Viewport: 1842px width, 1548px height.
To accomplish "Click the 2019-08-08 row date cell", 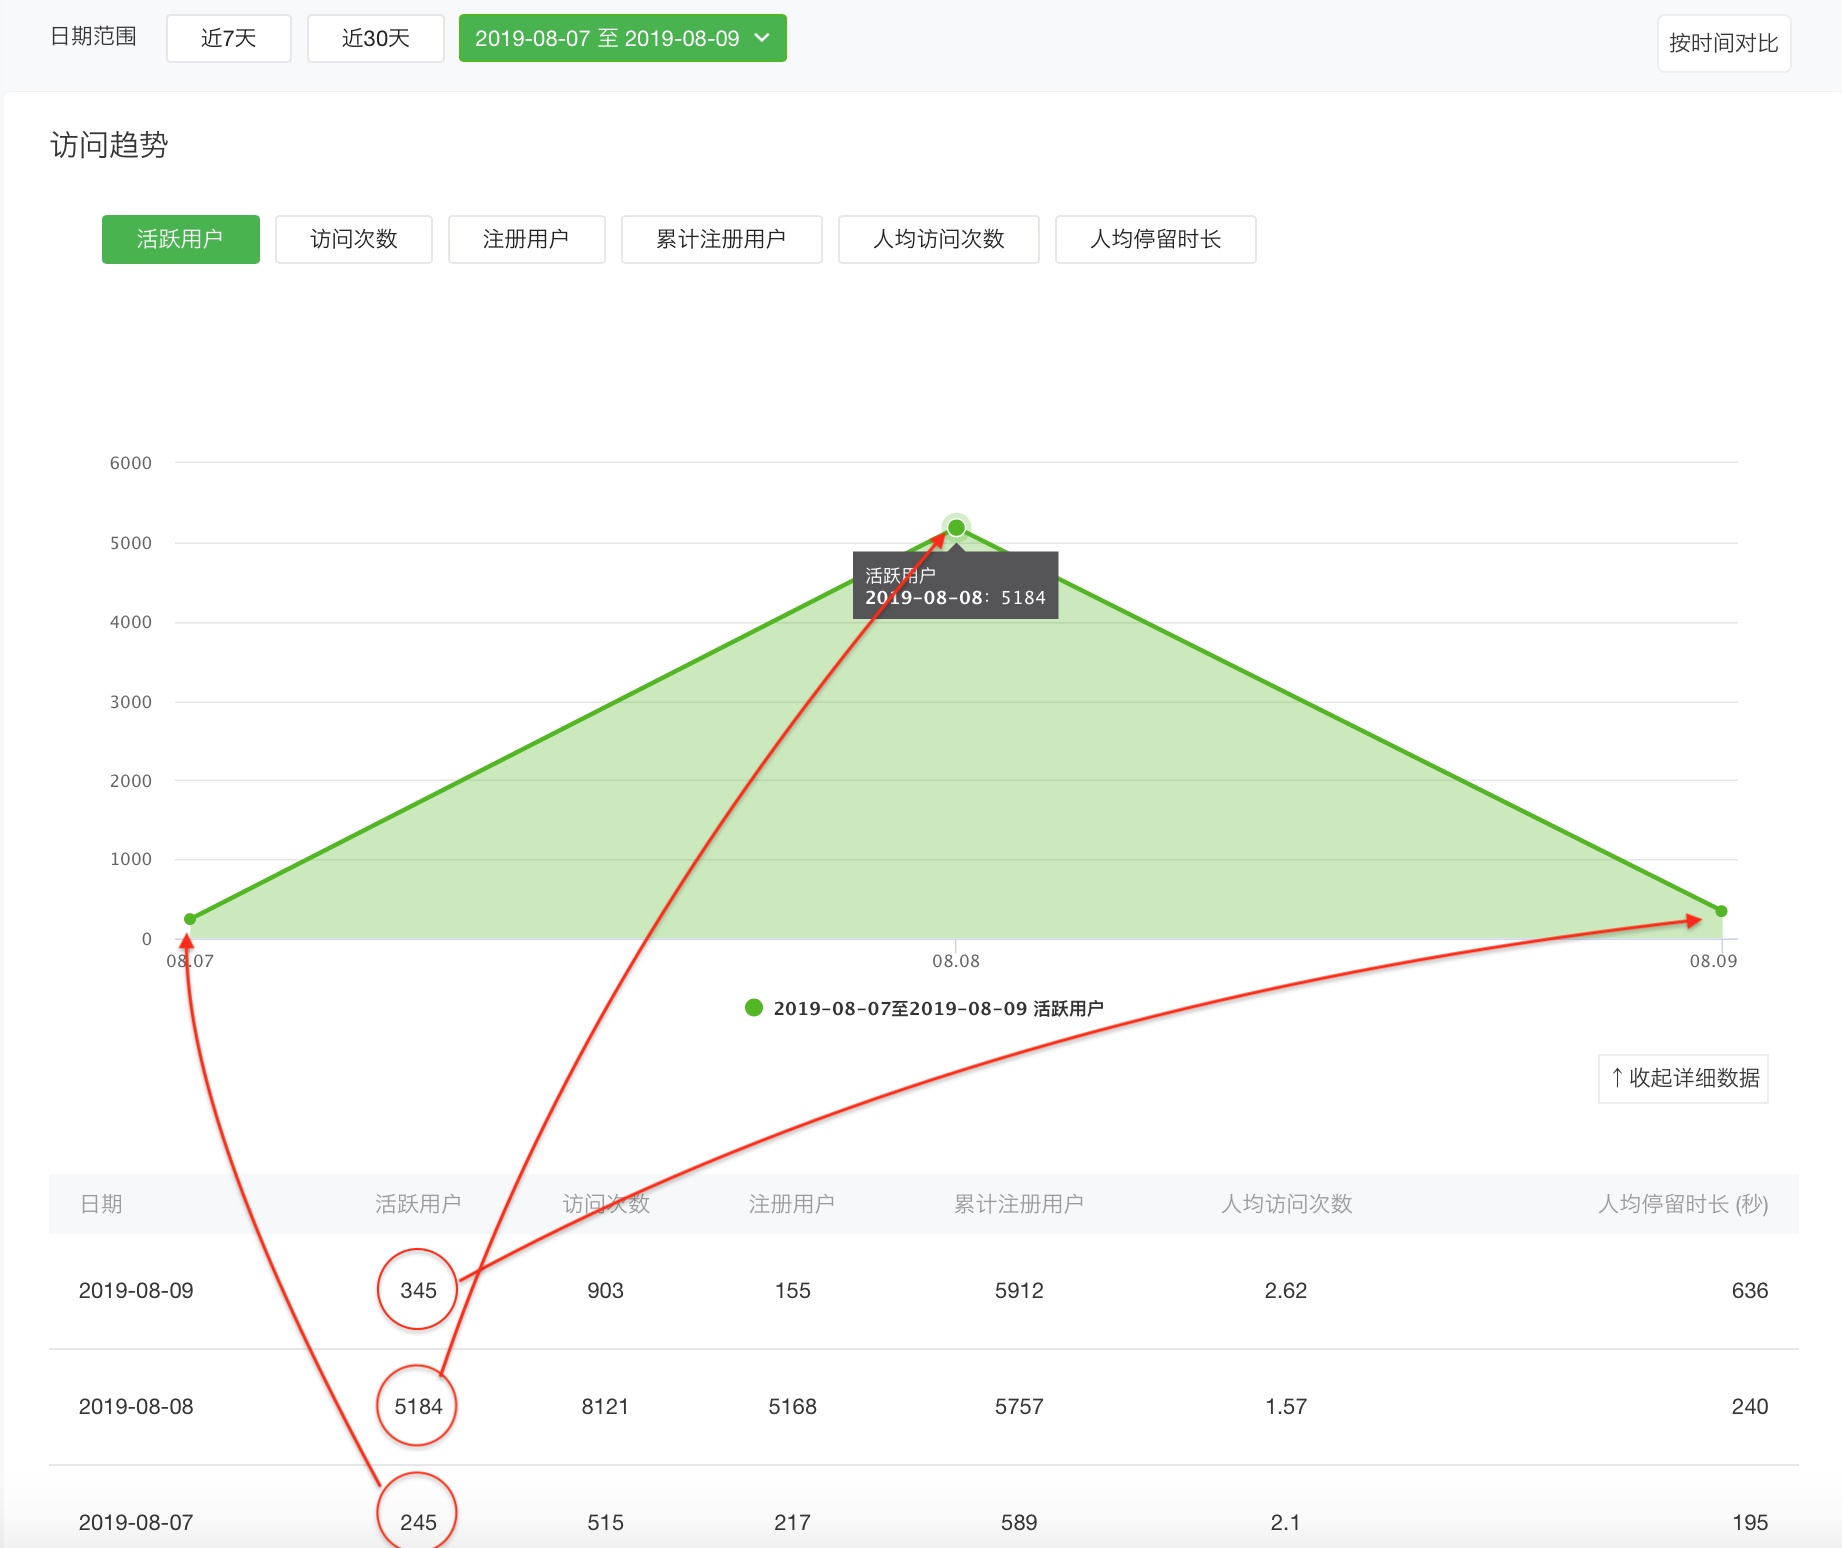I will (136, 1406).
